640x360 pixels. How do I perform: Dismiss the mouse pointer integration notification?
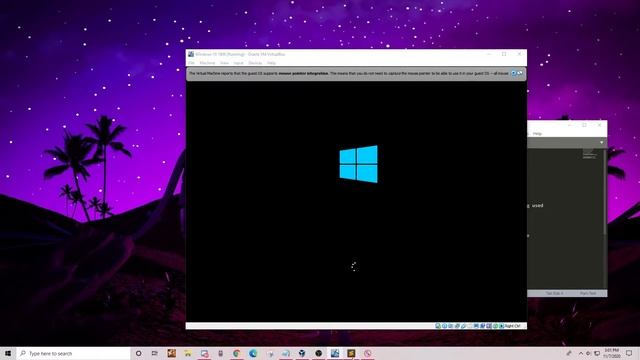[513, 73]
